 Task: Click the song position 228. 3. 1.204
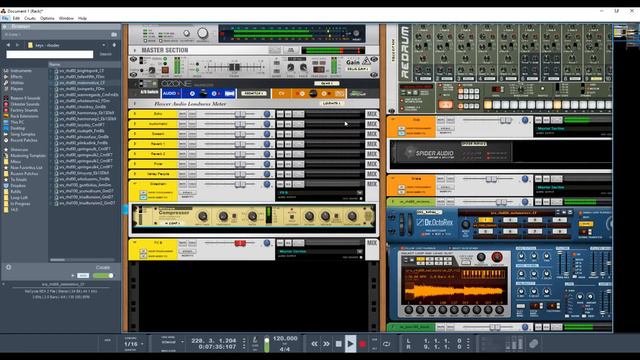pos(214,340)
